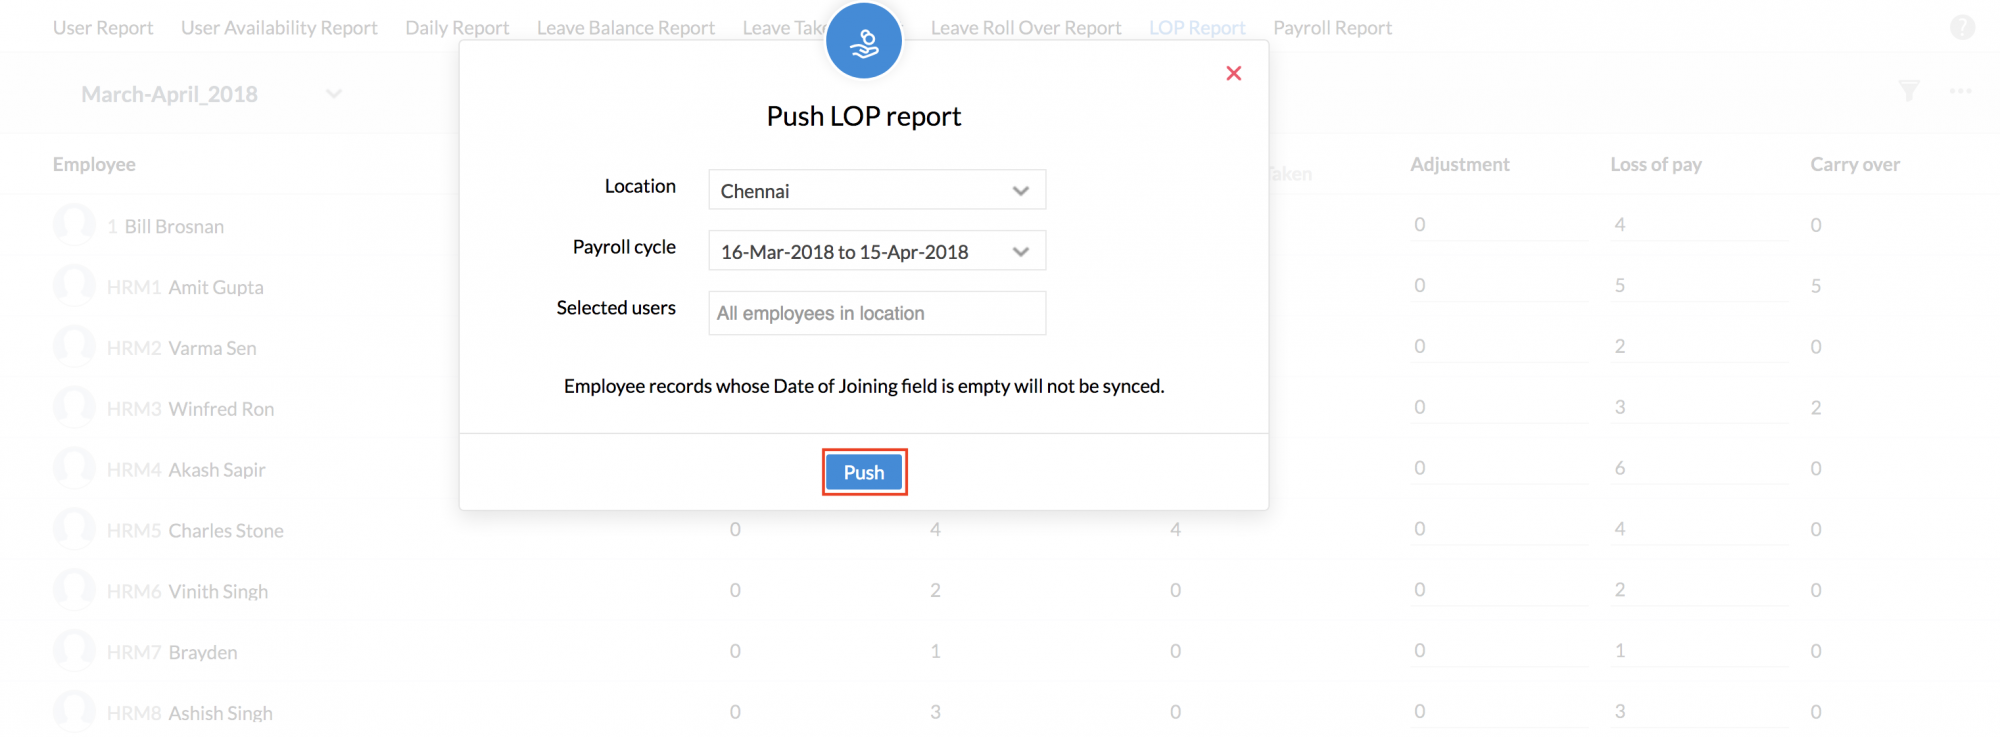The height and width of the screenshot is (737, 2000).
Task: Open the Payroll cycle dropdown
Action: [x=877, y=251]
